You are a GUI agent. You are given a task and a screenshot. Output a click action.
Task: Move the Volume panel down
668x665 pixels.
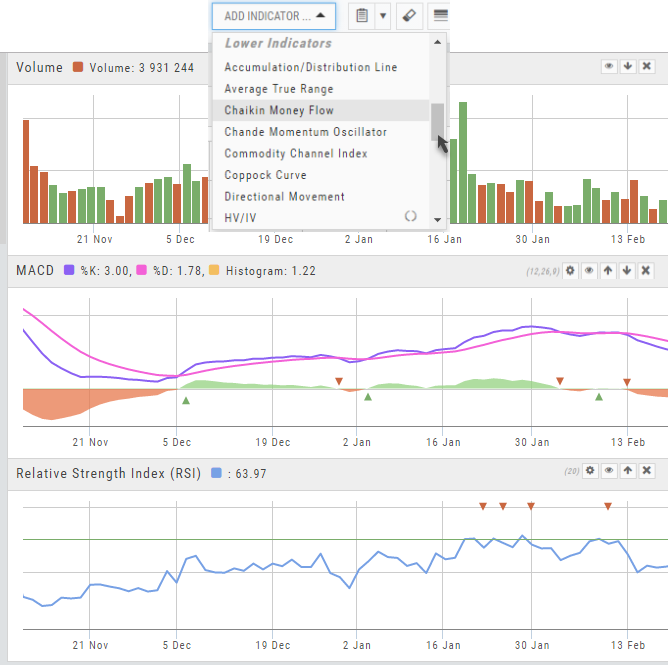point(627,67)
